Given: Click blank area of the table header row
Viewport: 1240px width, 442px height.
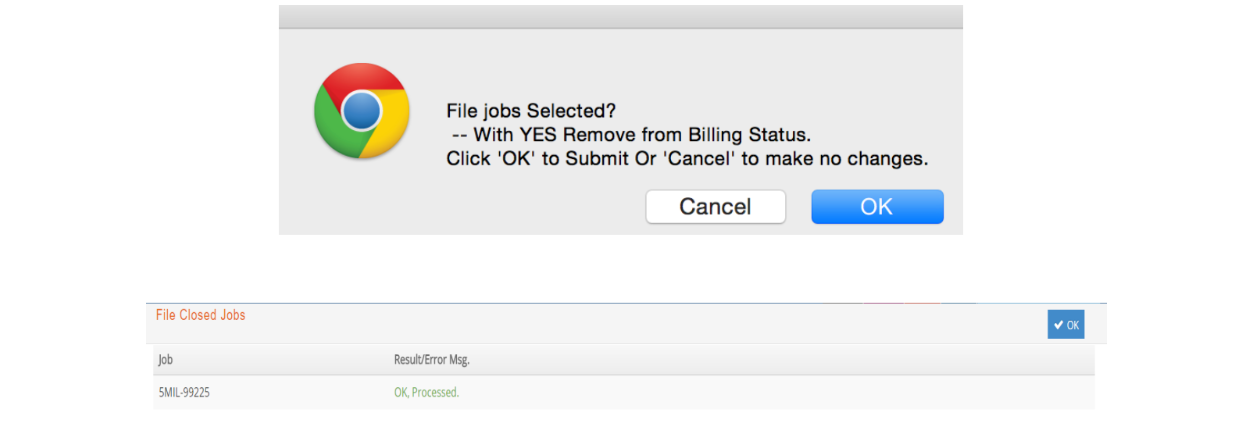Looking at the screenshot, I should 780,359.
